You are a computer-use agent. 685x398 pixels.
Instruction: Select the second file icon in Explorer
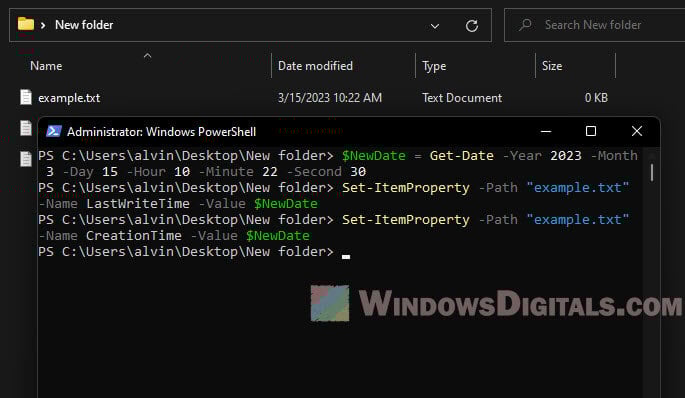tap(26, 128)
